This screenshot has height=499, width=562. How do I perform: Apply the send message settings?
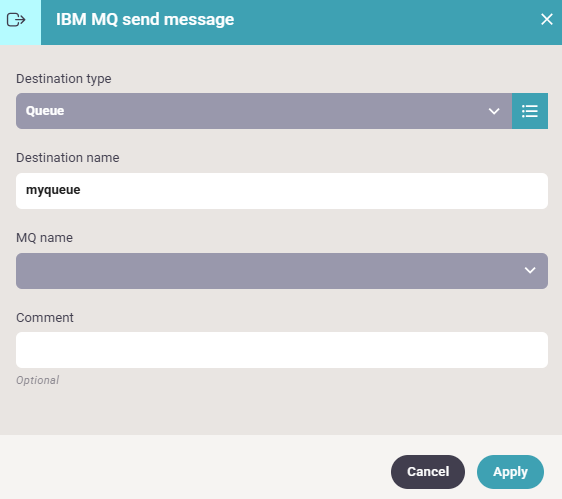[x=510, y=472]
